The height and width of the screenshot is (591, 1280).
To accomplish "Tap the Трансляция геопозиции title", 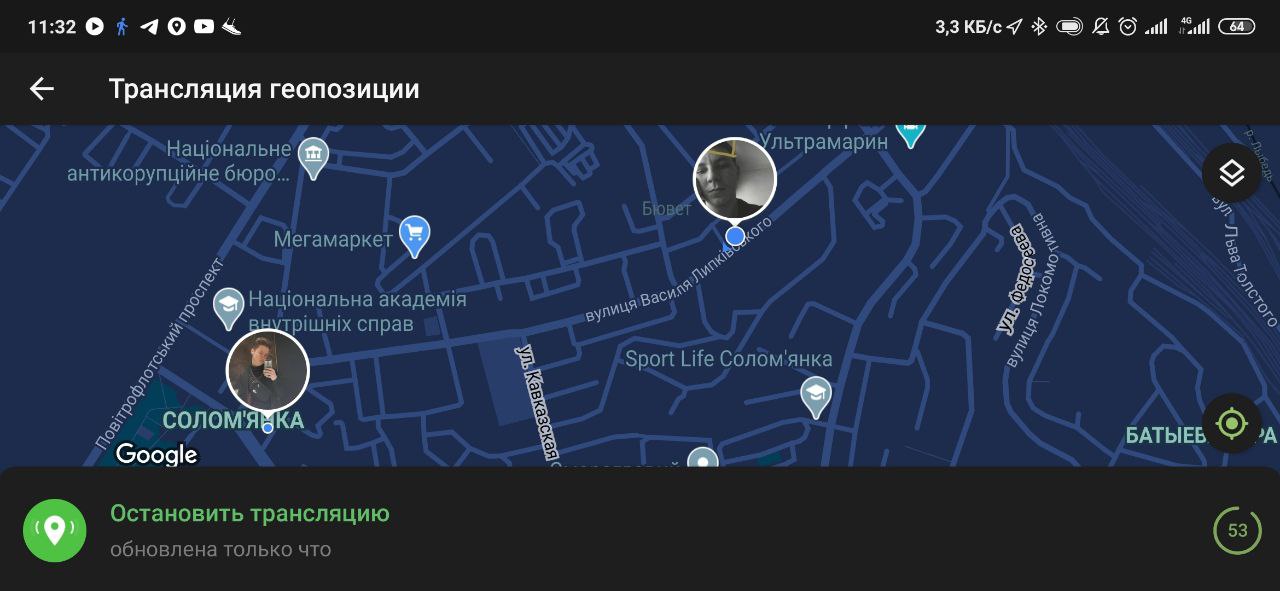I will click(x=264, y=89).
